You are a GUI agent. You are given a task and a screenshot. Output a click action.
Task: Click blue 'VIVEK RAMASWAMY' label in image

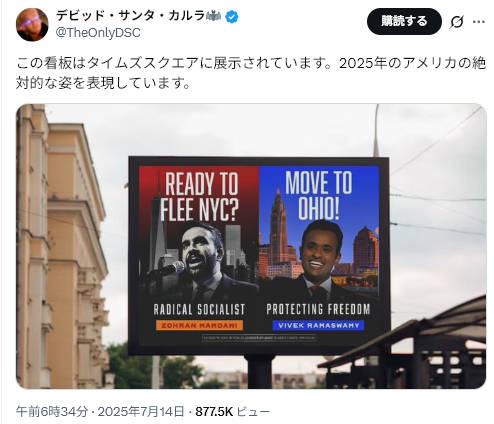[x=318, y=325]
